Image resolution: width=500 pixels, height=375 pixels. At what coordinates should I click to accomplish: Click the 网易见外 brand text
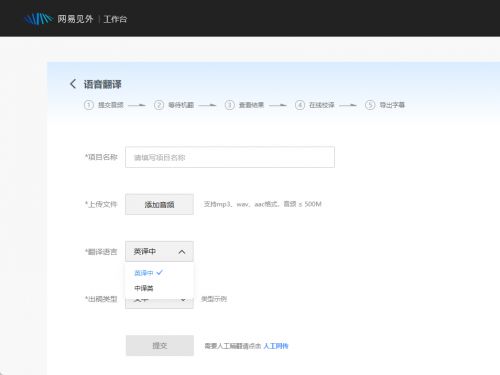click(75, 19)
